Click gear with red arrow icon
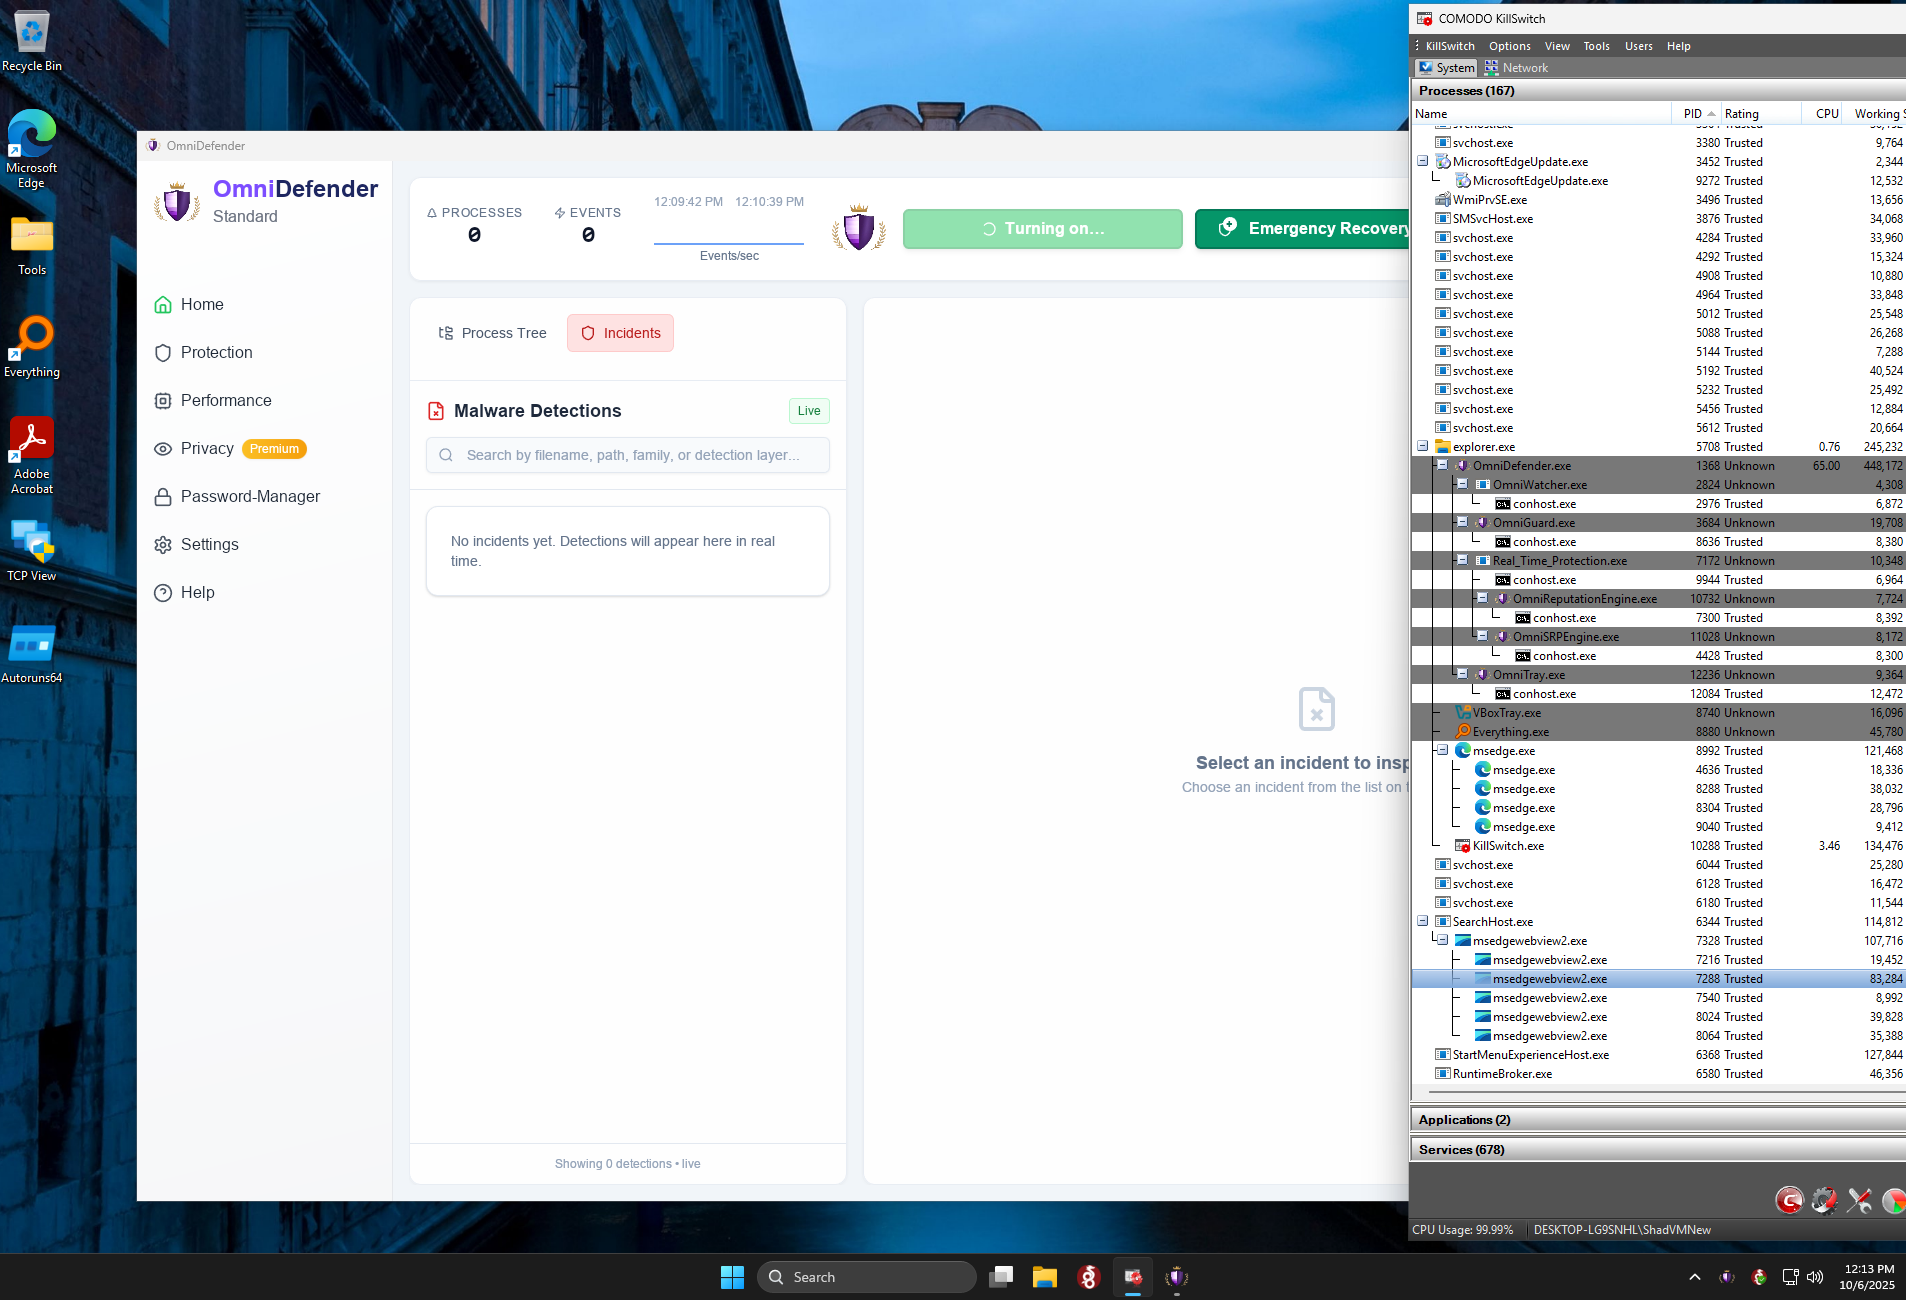This screenshot has width=1906, height=1300. pyautogui.click(x=1824, y=1200)
